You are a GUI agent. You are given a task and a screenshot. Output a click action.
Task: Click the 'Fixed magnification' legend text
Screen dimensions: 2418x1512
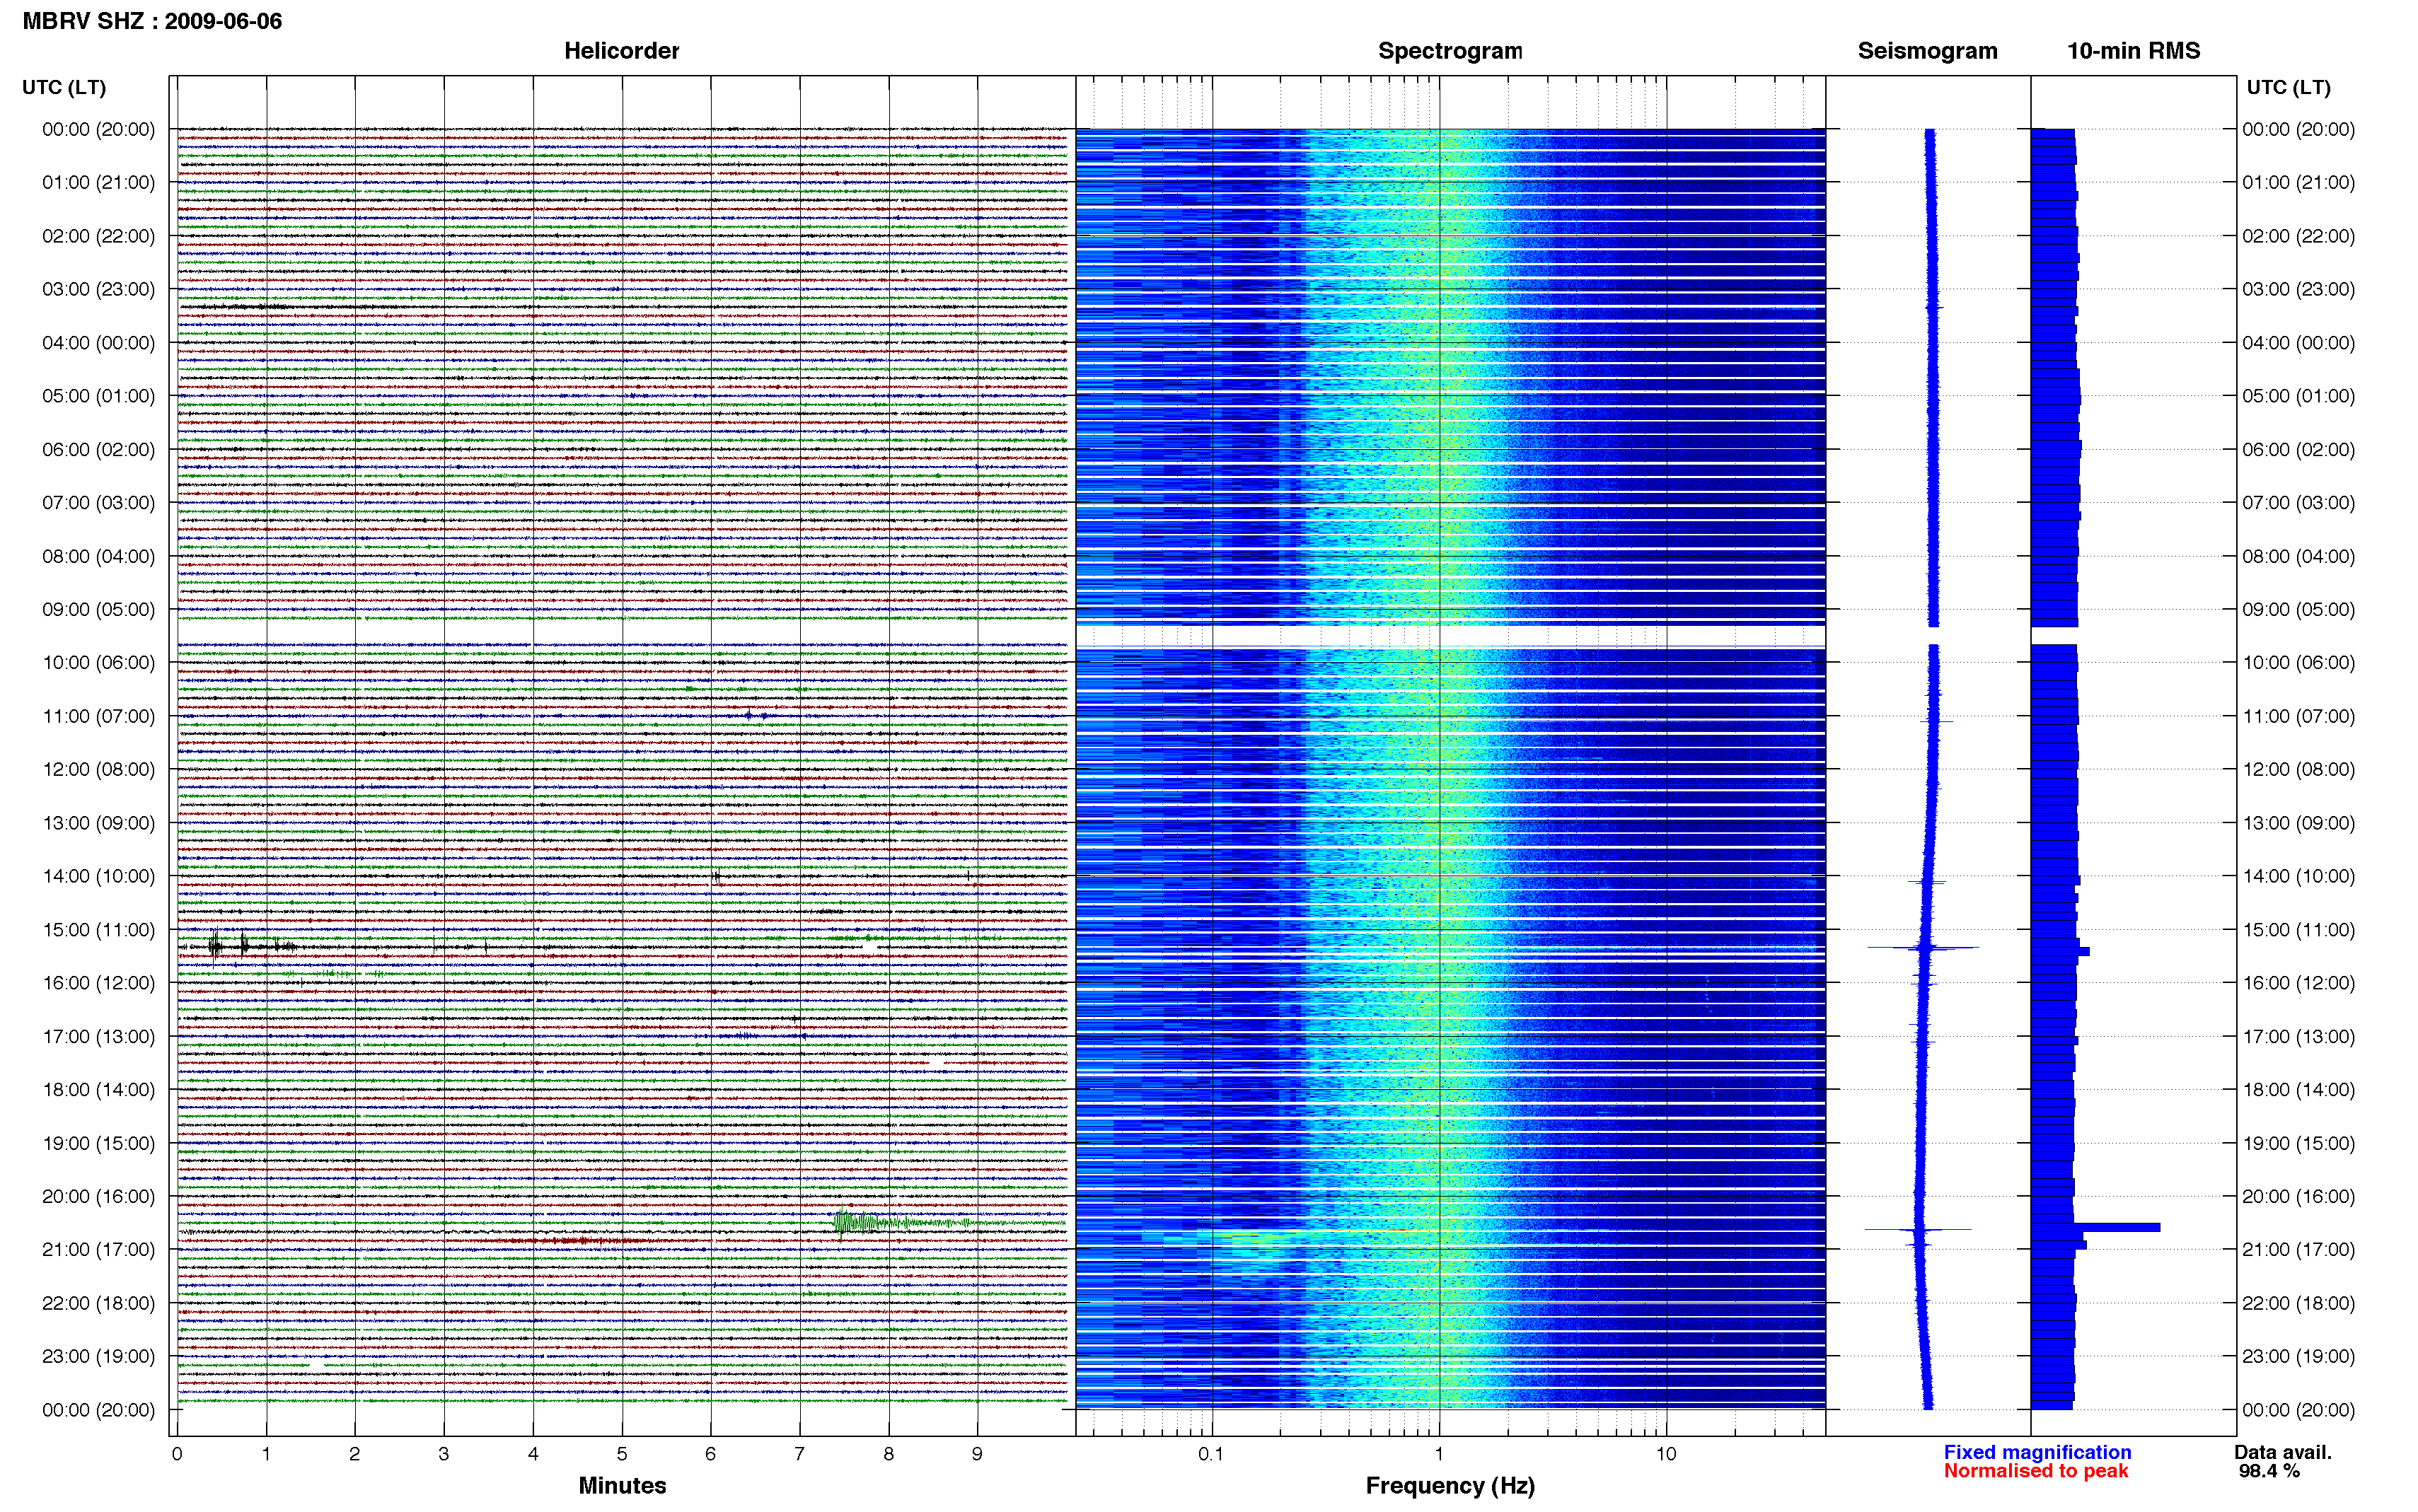tap(2037, 1452)
